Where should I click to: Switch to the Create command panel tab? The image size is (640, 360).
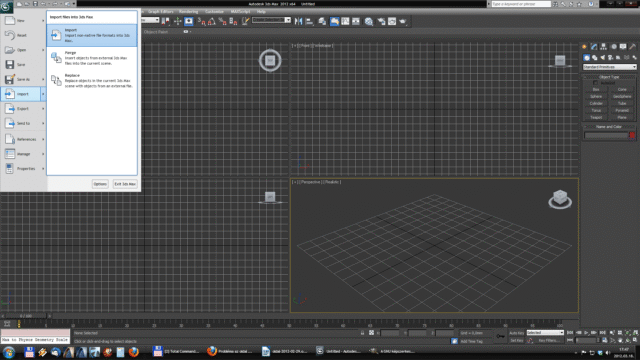[x=584, y=47]
